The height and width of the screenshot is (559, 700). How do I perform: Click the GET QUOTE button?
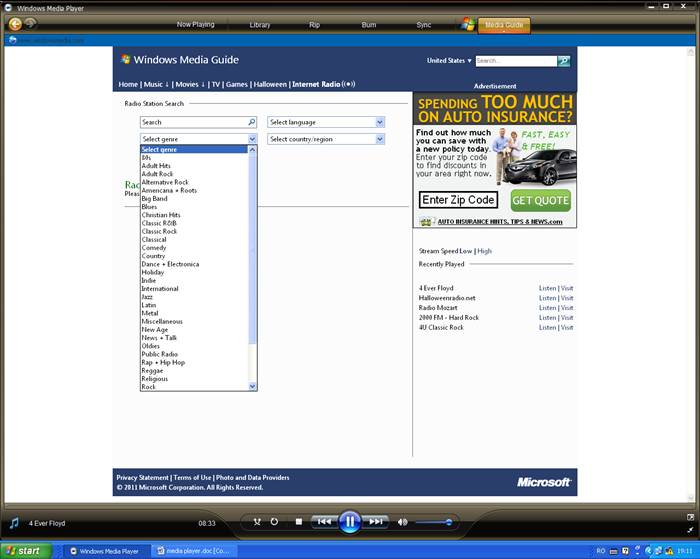point(541,200)
